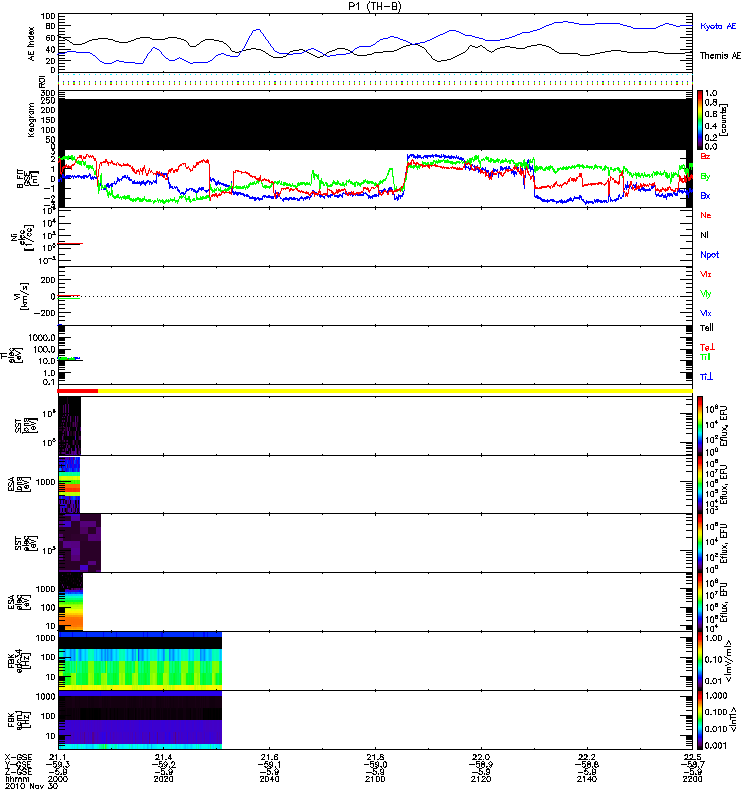Image resolution: width=750 pixels, height=800 pixels.
Task: Click the black Keogram data panel
Action: point(375,124)
